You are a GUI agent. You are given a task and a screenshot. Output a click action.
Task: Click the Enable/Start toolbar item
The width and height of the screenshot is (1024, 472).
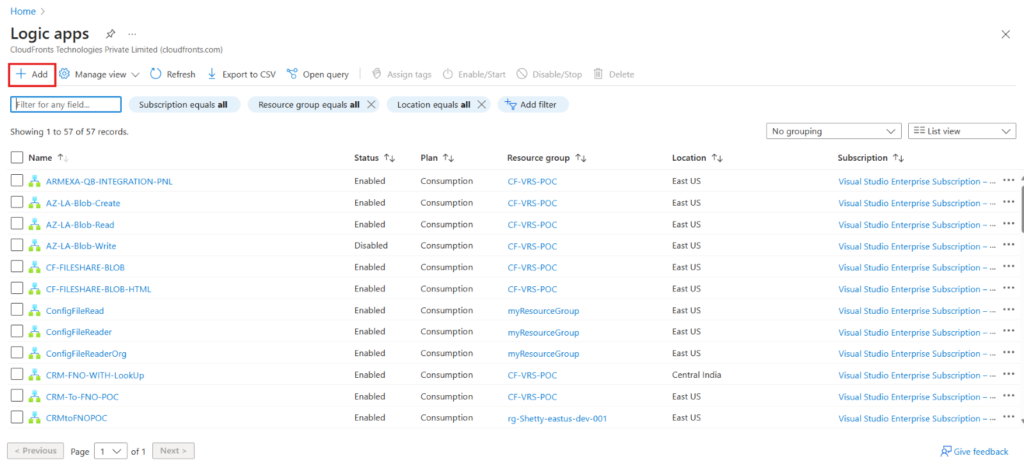click(x=474, y=74)
